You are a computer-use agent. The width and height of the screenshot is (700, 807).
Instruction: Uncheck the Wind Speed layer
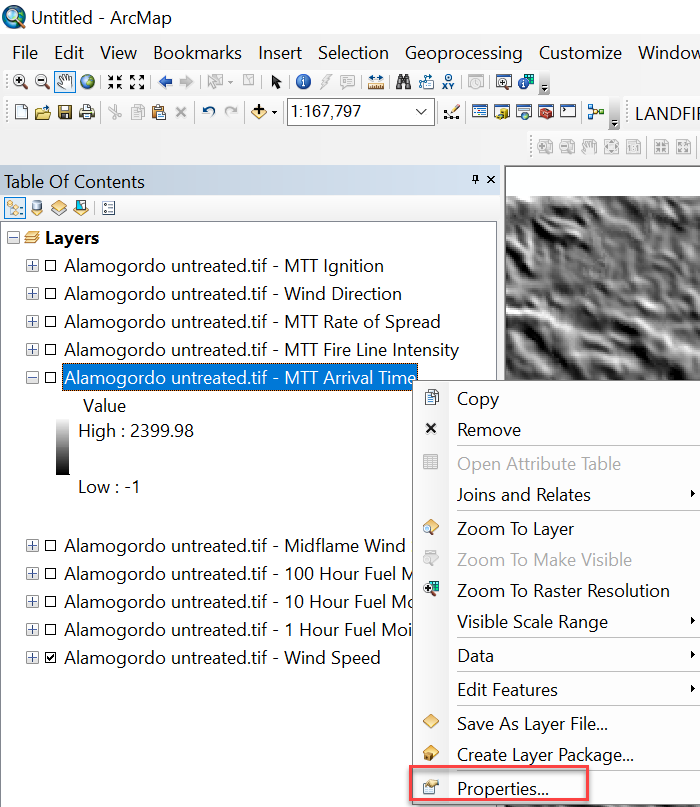tap(50, 658)
